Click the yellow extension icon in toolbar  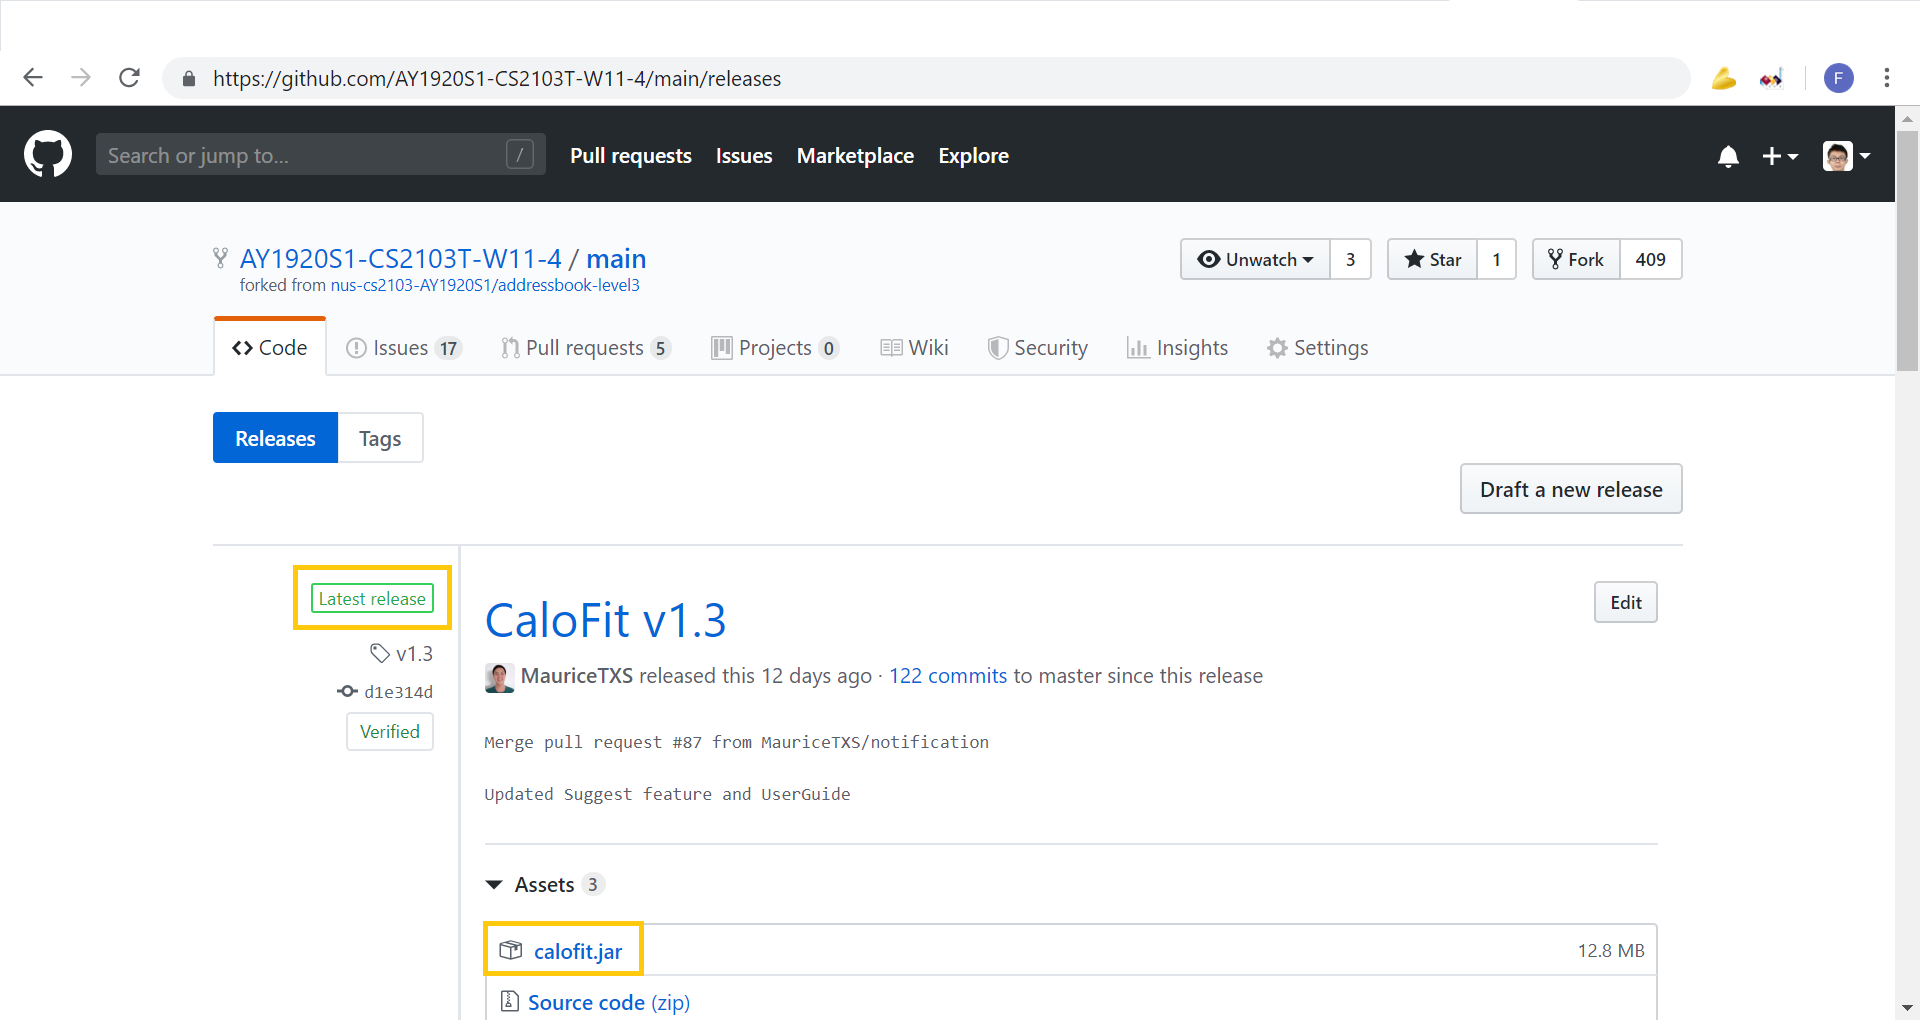coord(1723,78)
